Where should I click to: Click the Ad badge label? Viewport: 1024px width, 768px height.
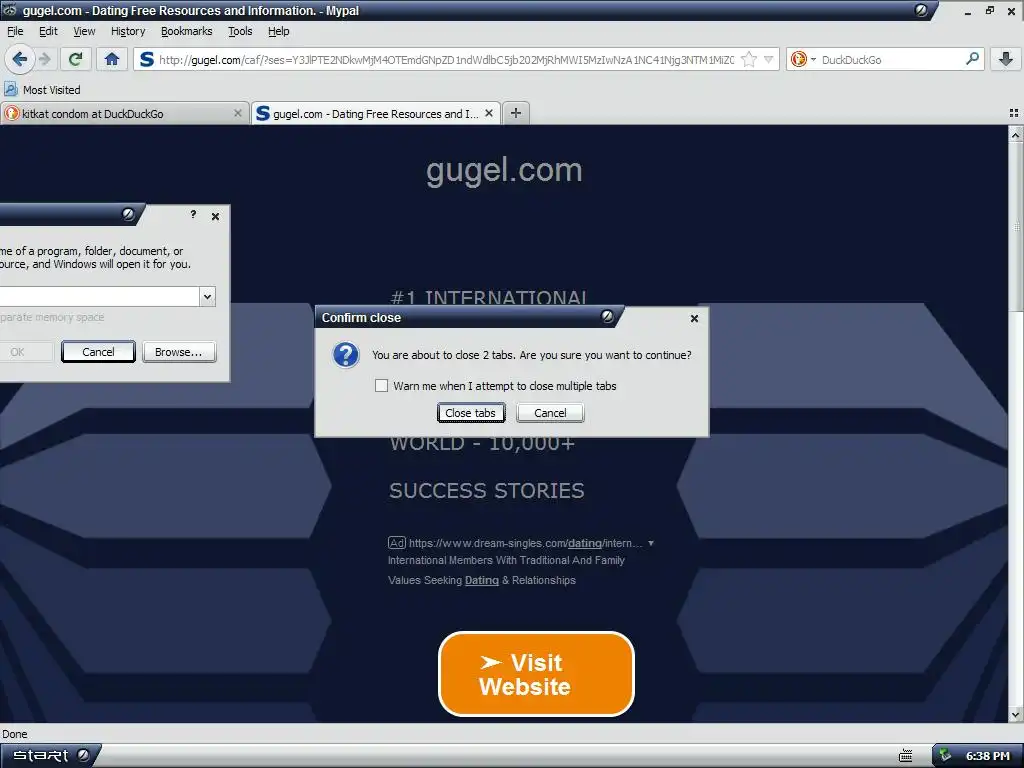point(396,543)
